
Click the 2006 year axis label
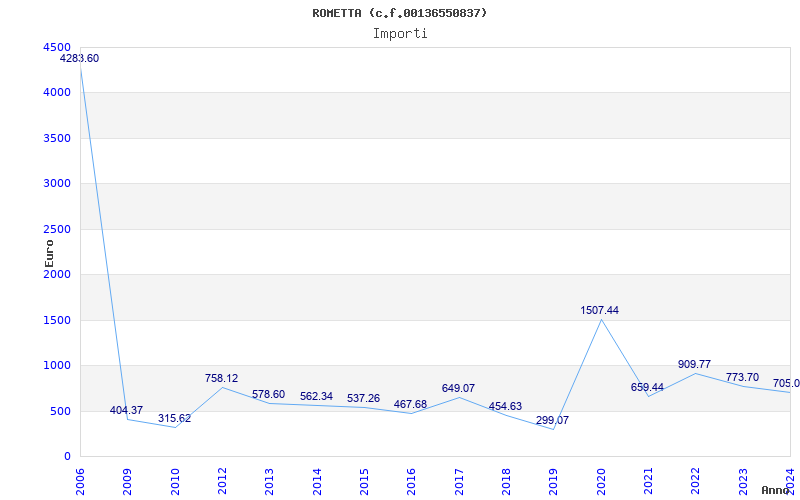[80, 482]
